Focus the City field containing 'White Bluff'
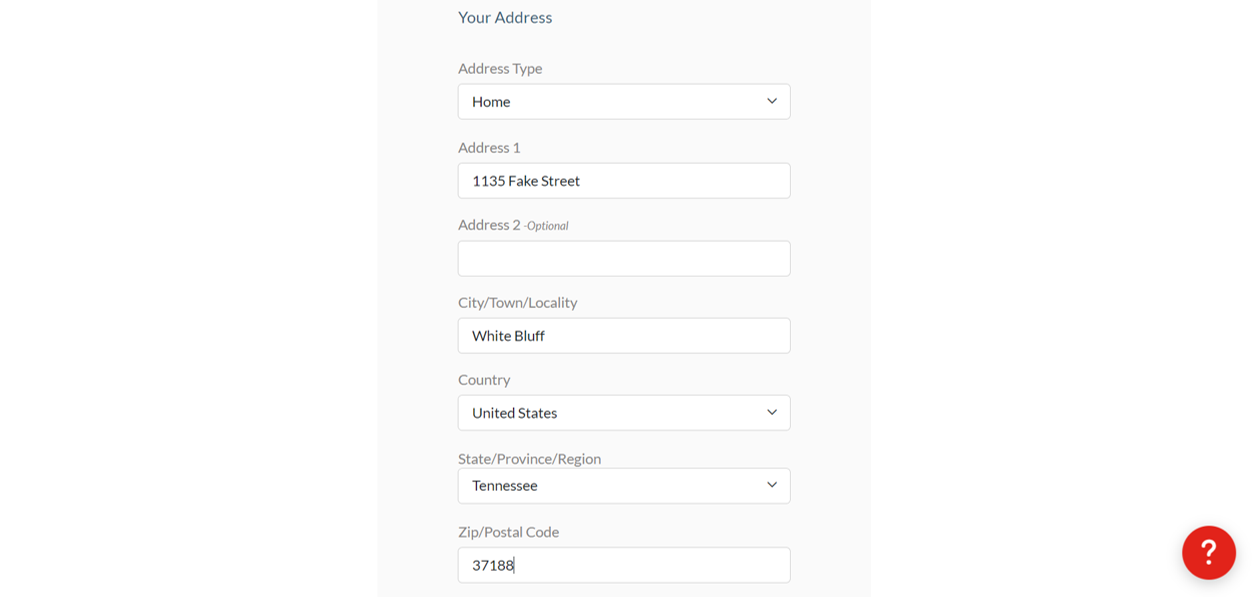The width and height of the screenshot is (1253, 597). tap(624, 336)
